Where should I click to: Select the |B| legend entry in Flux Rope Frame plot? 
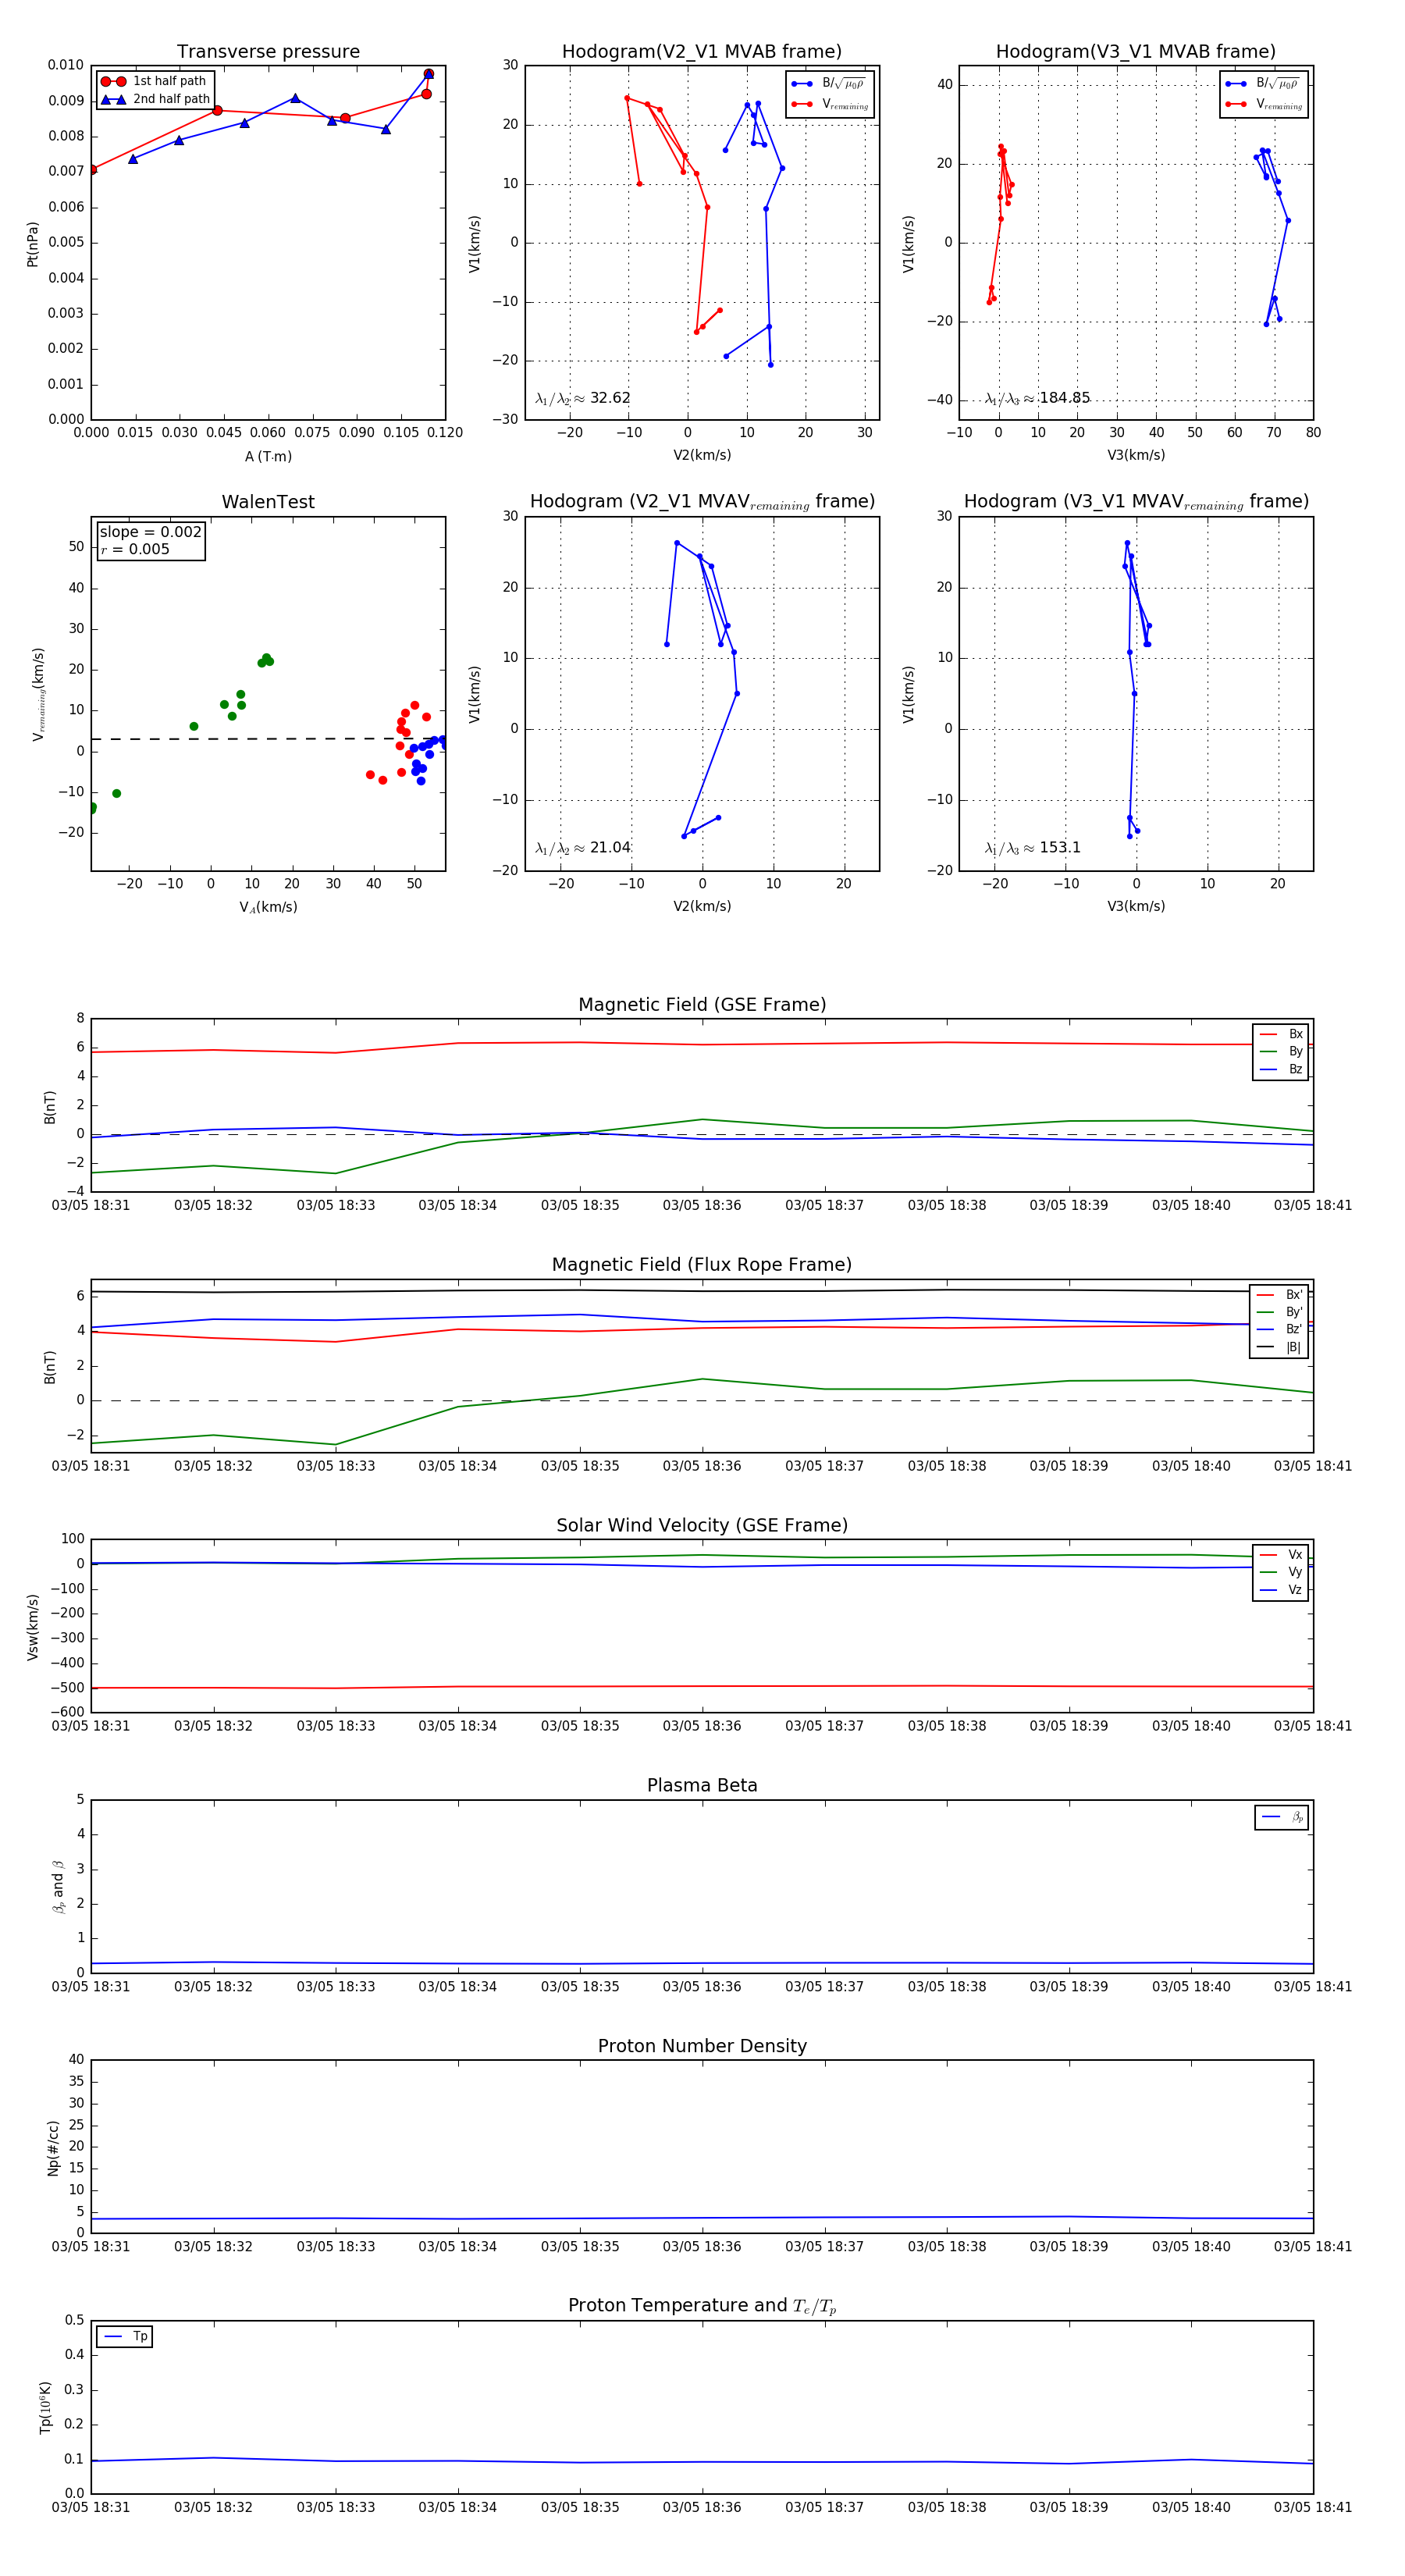[1279, 1347]
